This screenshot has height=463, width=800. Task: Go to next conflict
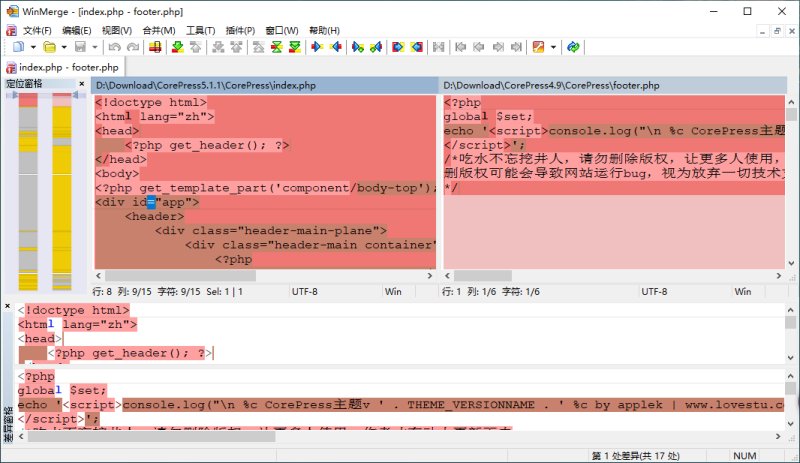pos(218,47)
